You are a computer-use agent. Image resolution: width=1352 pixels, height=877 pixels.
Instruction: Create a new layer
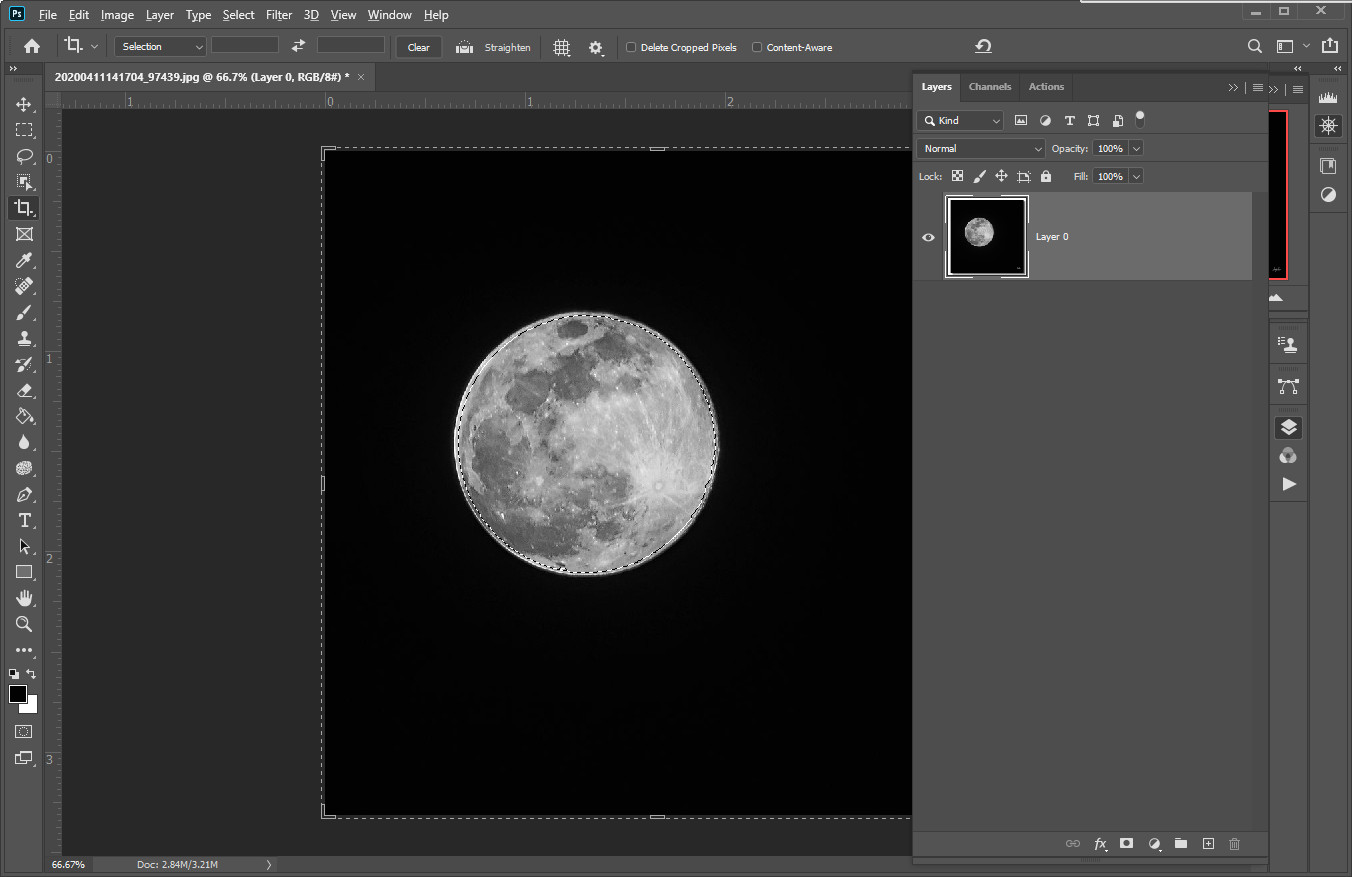(1208, 844)
